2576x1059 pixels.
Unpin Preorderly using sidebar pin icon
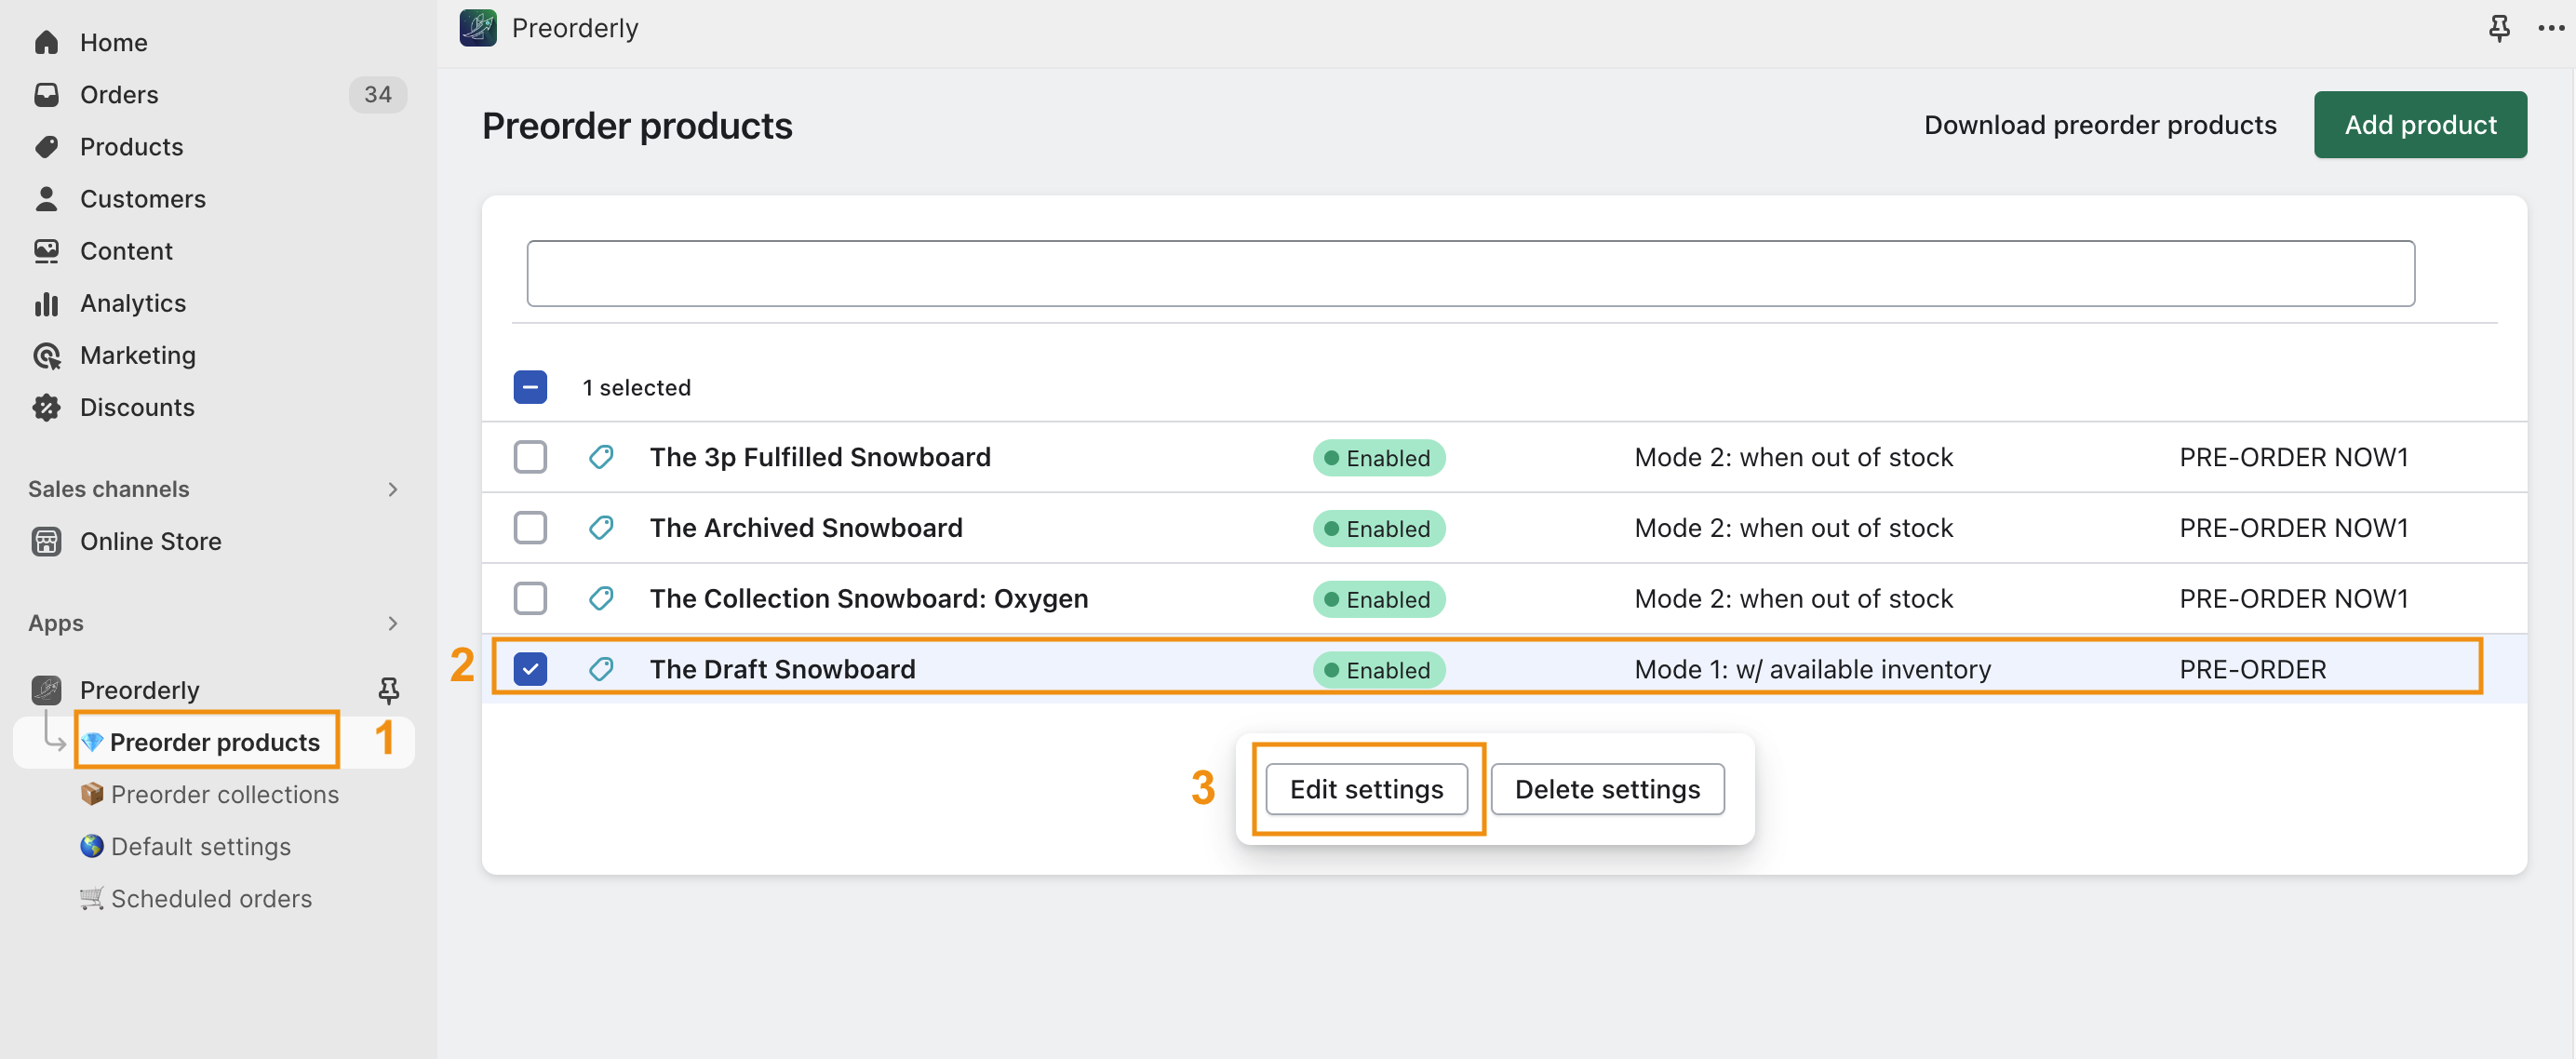(388, 690)
